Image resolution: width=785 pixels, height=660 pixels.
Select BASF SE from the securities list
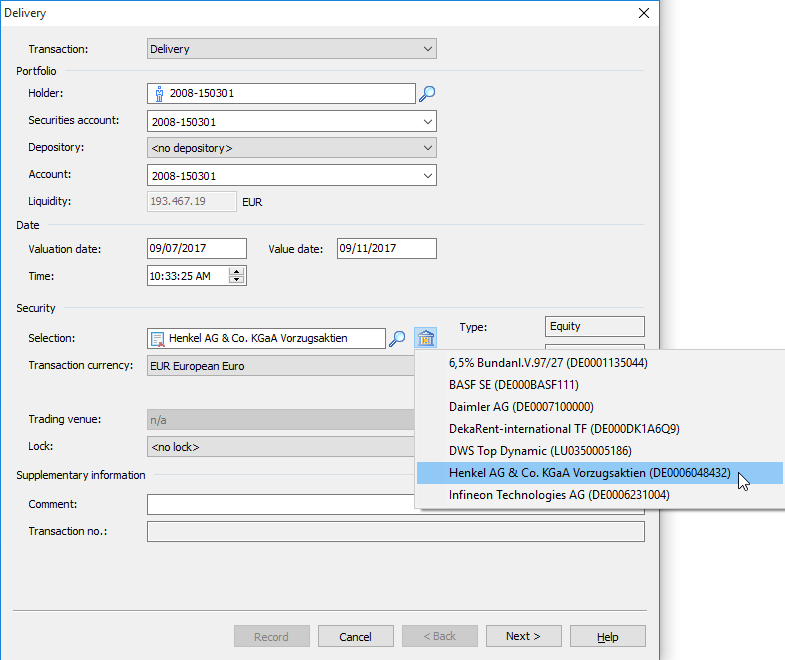point(514,385)
